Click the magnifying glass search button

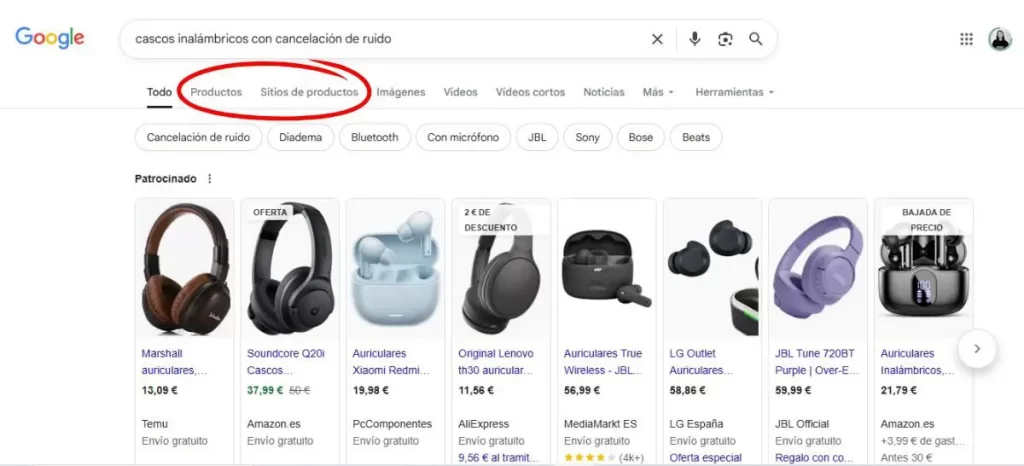756,39
